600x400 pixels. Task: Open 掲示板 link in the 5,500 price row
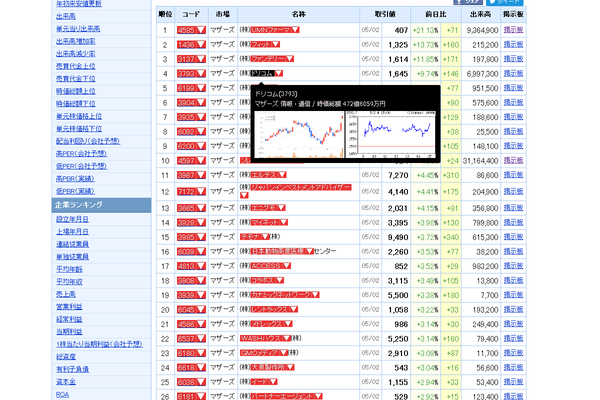tap(513, 295)
